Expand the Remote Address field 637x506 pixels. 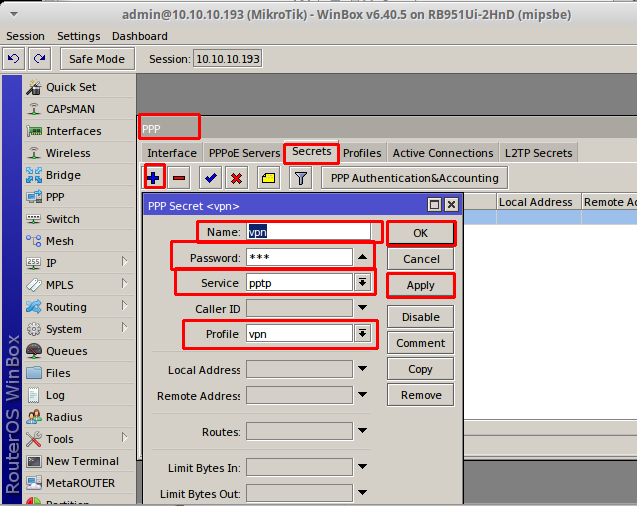pyautogui.click(x=362, y=394)
